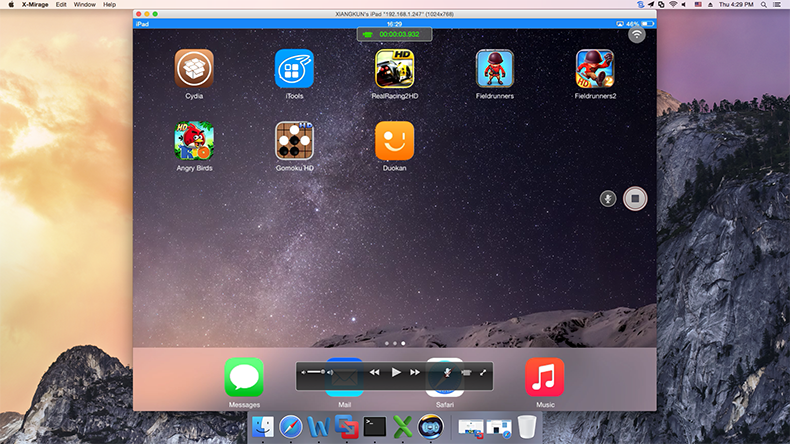The height and width of the screenshot is (444, 790).
Task: Open Notification Center in menu bar
Action: (777, 5)
